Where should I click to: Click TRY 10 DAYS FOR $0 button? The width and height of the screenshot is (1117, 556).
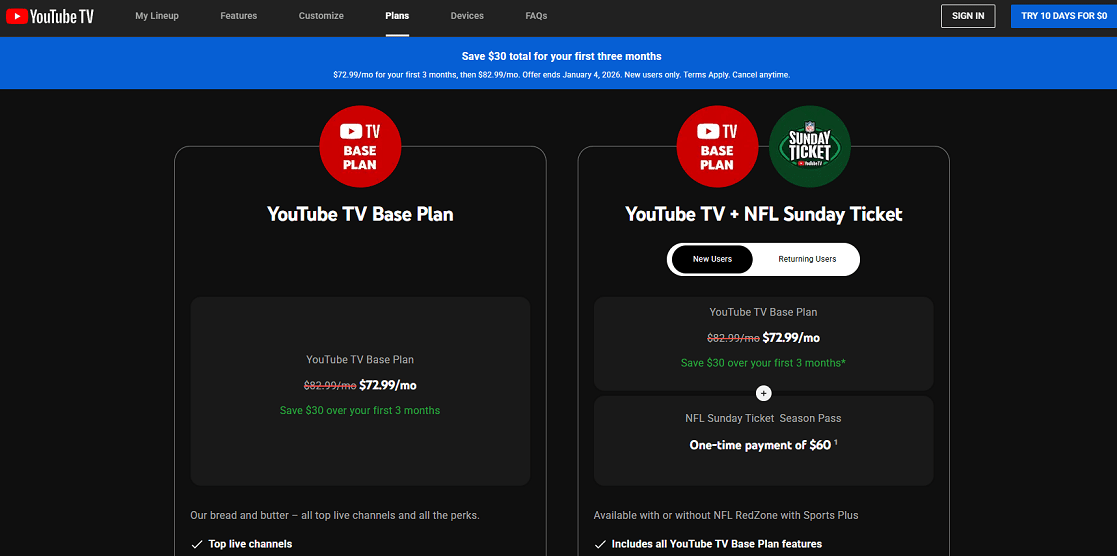[1064, 16]
